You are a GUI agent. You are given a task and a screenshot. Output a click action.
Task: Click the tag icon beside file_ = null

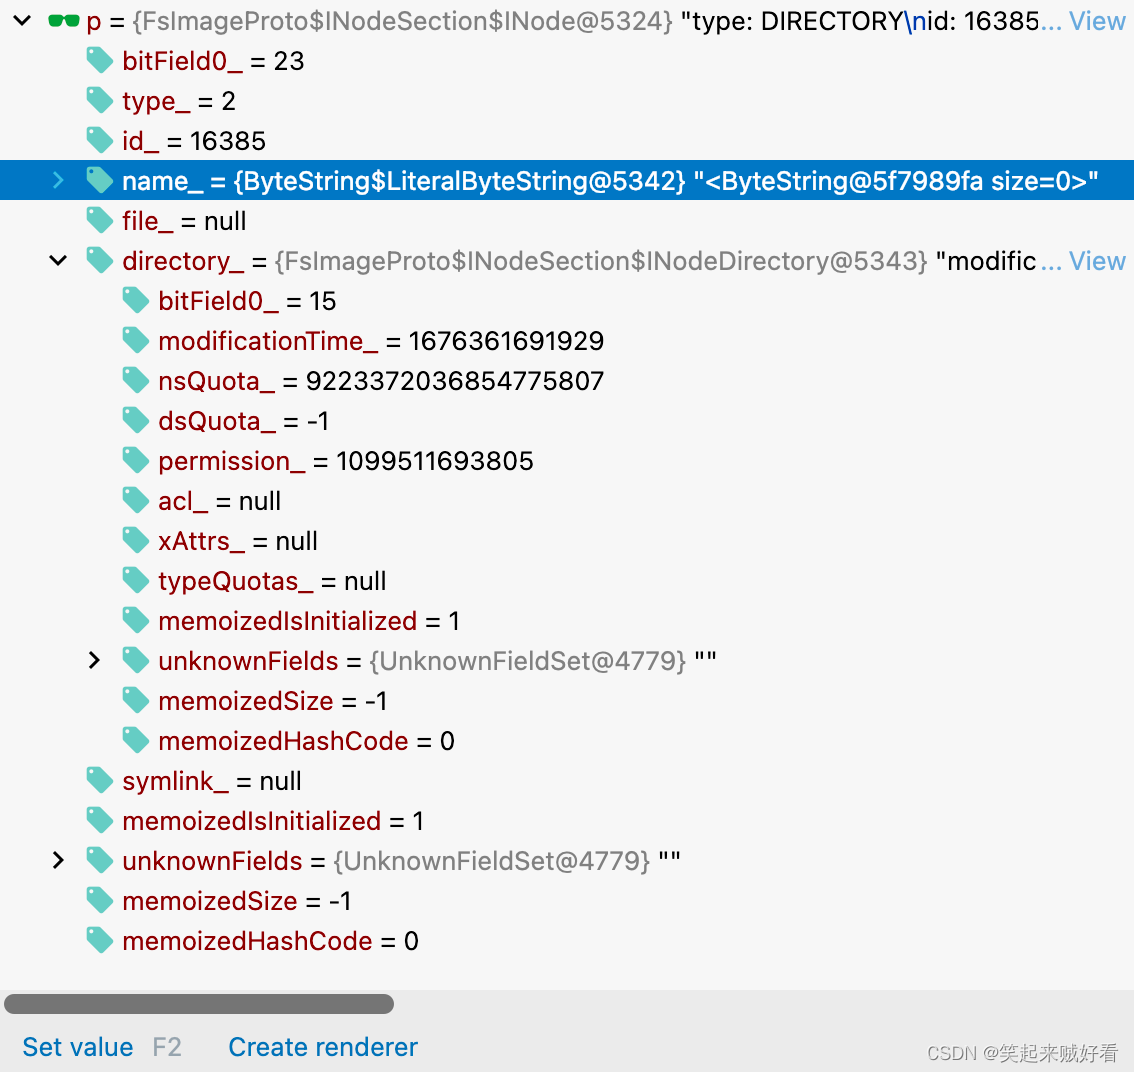pos(100,221)
